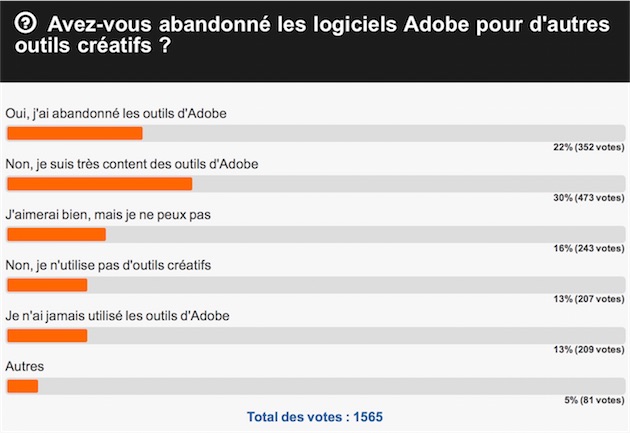Image resolution: width=630 pixels, height=433 pixels.
Task: Click the "5% (81 votes)" count
Action: coord(593,400)
